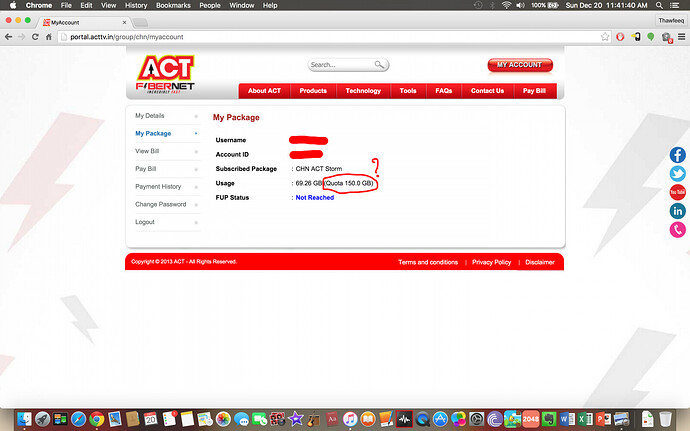Viewport: 690px width, 431px height.
Task: Open the People menu
Action: tap(210, 5)
